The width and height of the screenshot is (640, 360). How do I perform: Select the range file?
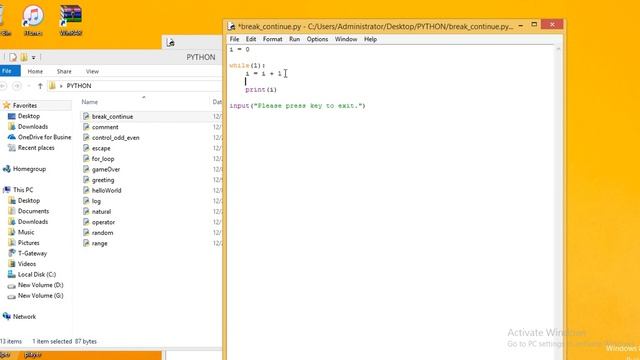[100, 243]
